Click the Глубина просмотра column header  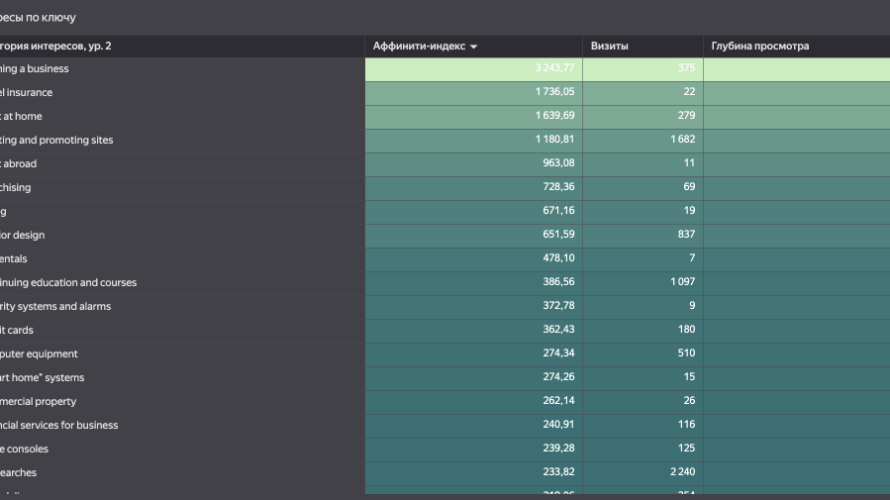click(760, 46)
